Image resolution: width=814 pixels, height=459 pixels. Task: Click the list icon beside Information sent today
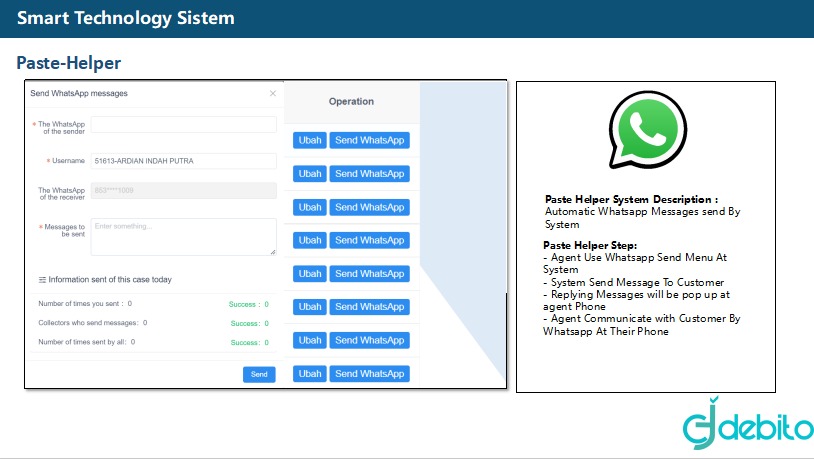[42, 280]
